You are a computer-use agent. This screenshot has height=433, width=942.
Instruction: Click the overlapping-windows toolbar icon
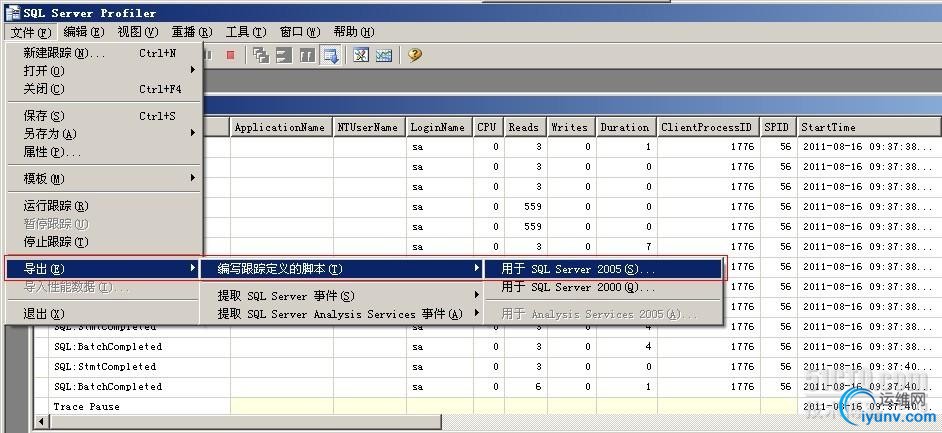[261, 55]
